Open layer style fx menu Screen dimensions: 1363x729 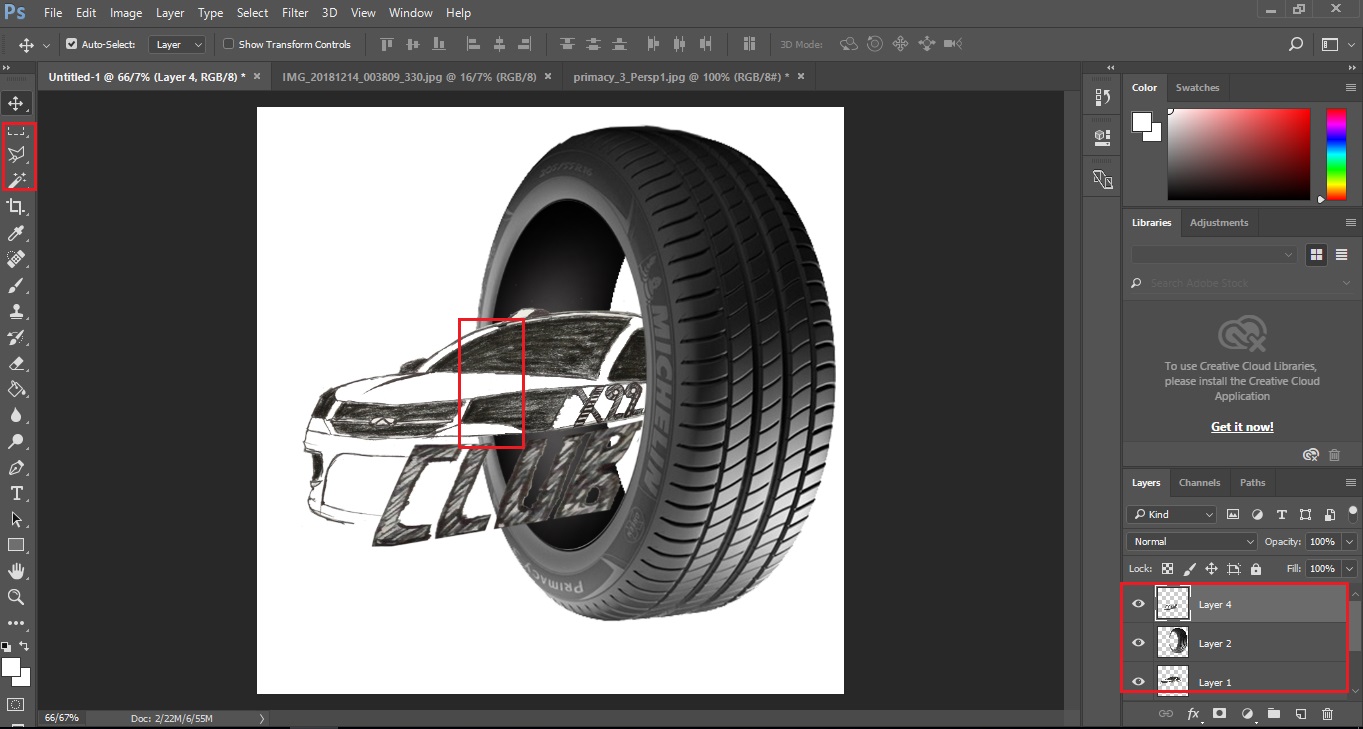(1192, 714)
